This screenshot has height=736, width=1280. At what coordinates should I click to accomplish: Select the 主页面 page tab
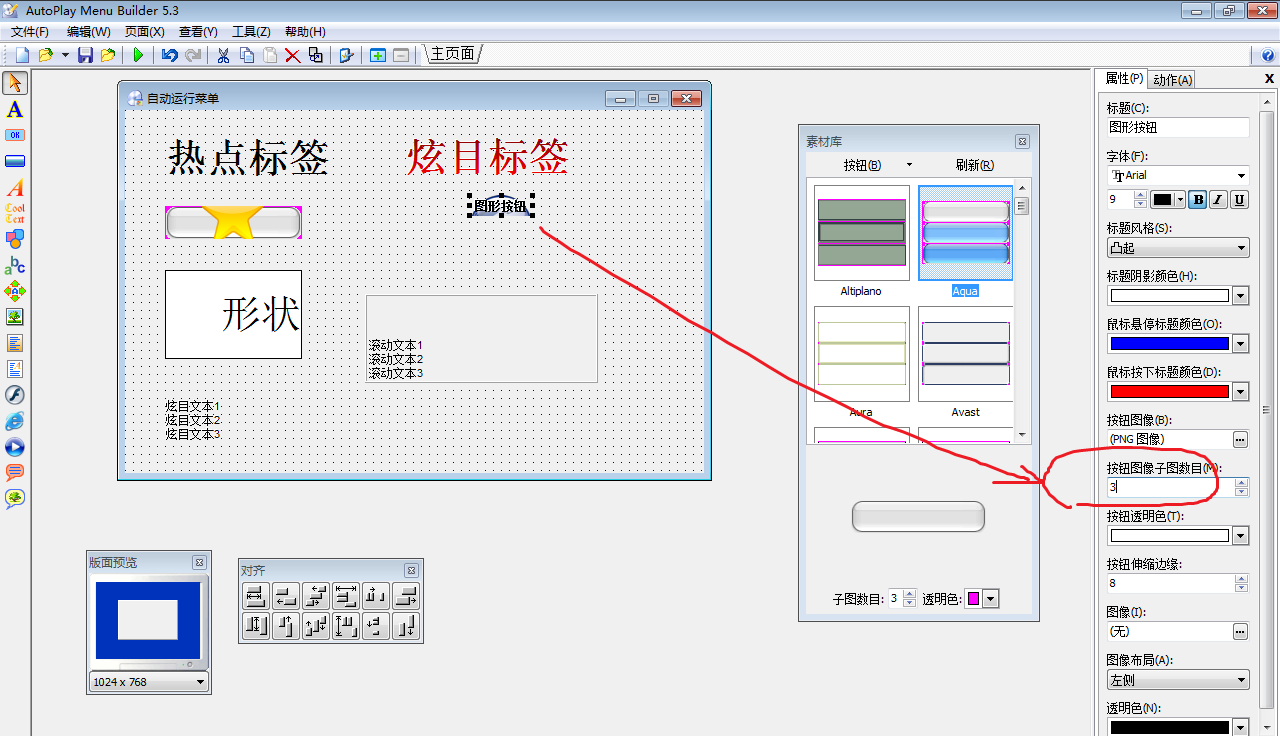453,54
